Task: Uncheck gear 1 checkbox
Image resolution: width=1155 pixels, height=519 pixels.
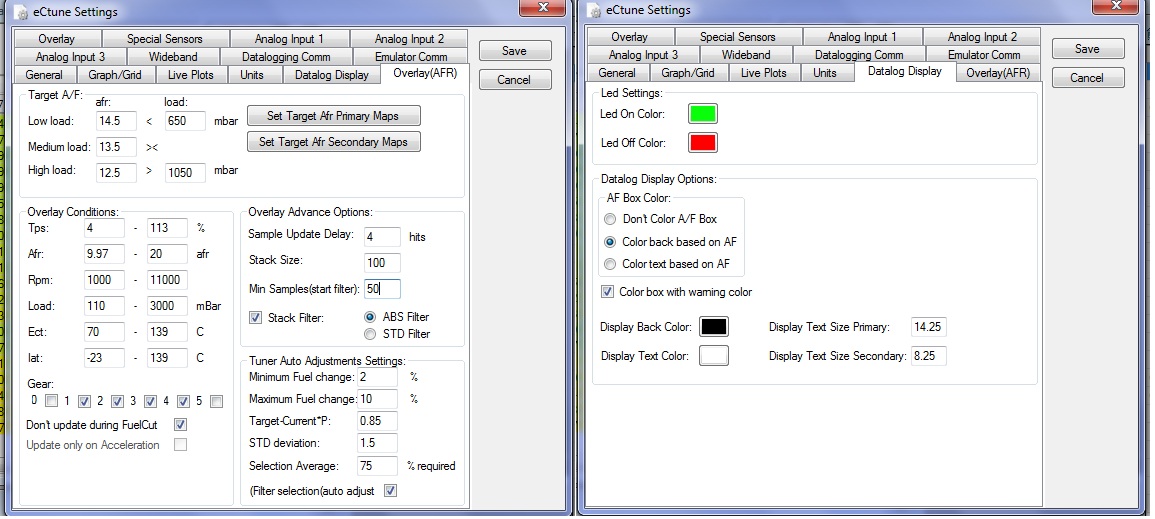Action: click(x=84, y=401)
